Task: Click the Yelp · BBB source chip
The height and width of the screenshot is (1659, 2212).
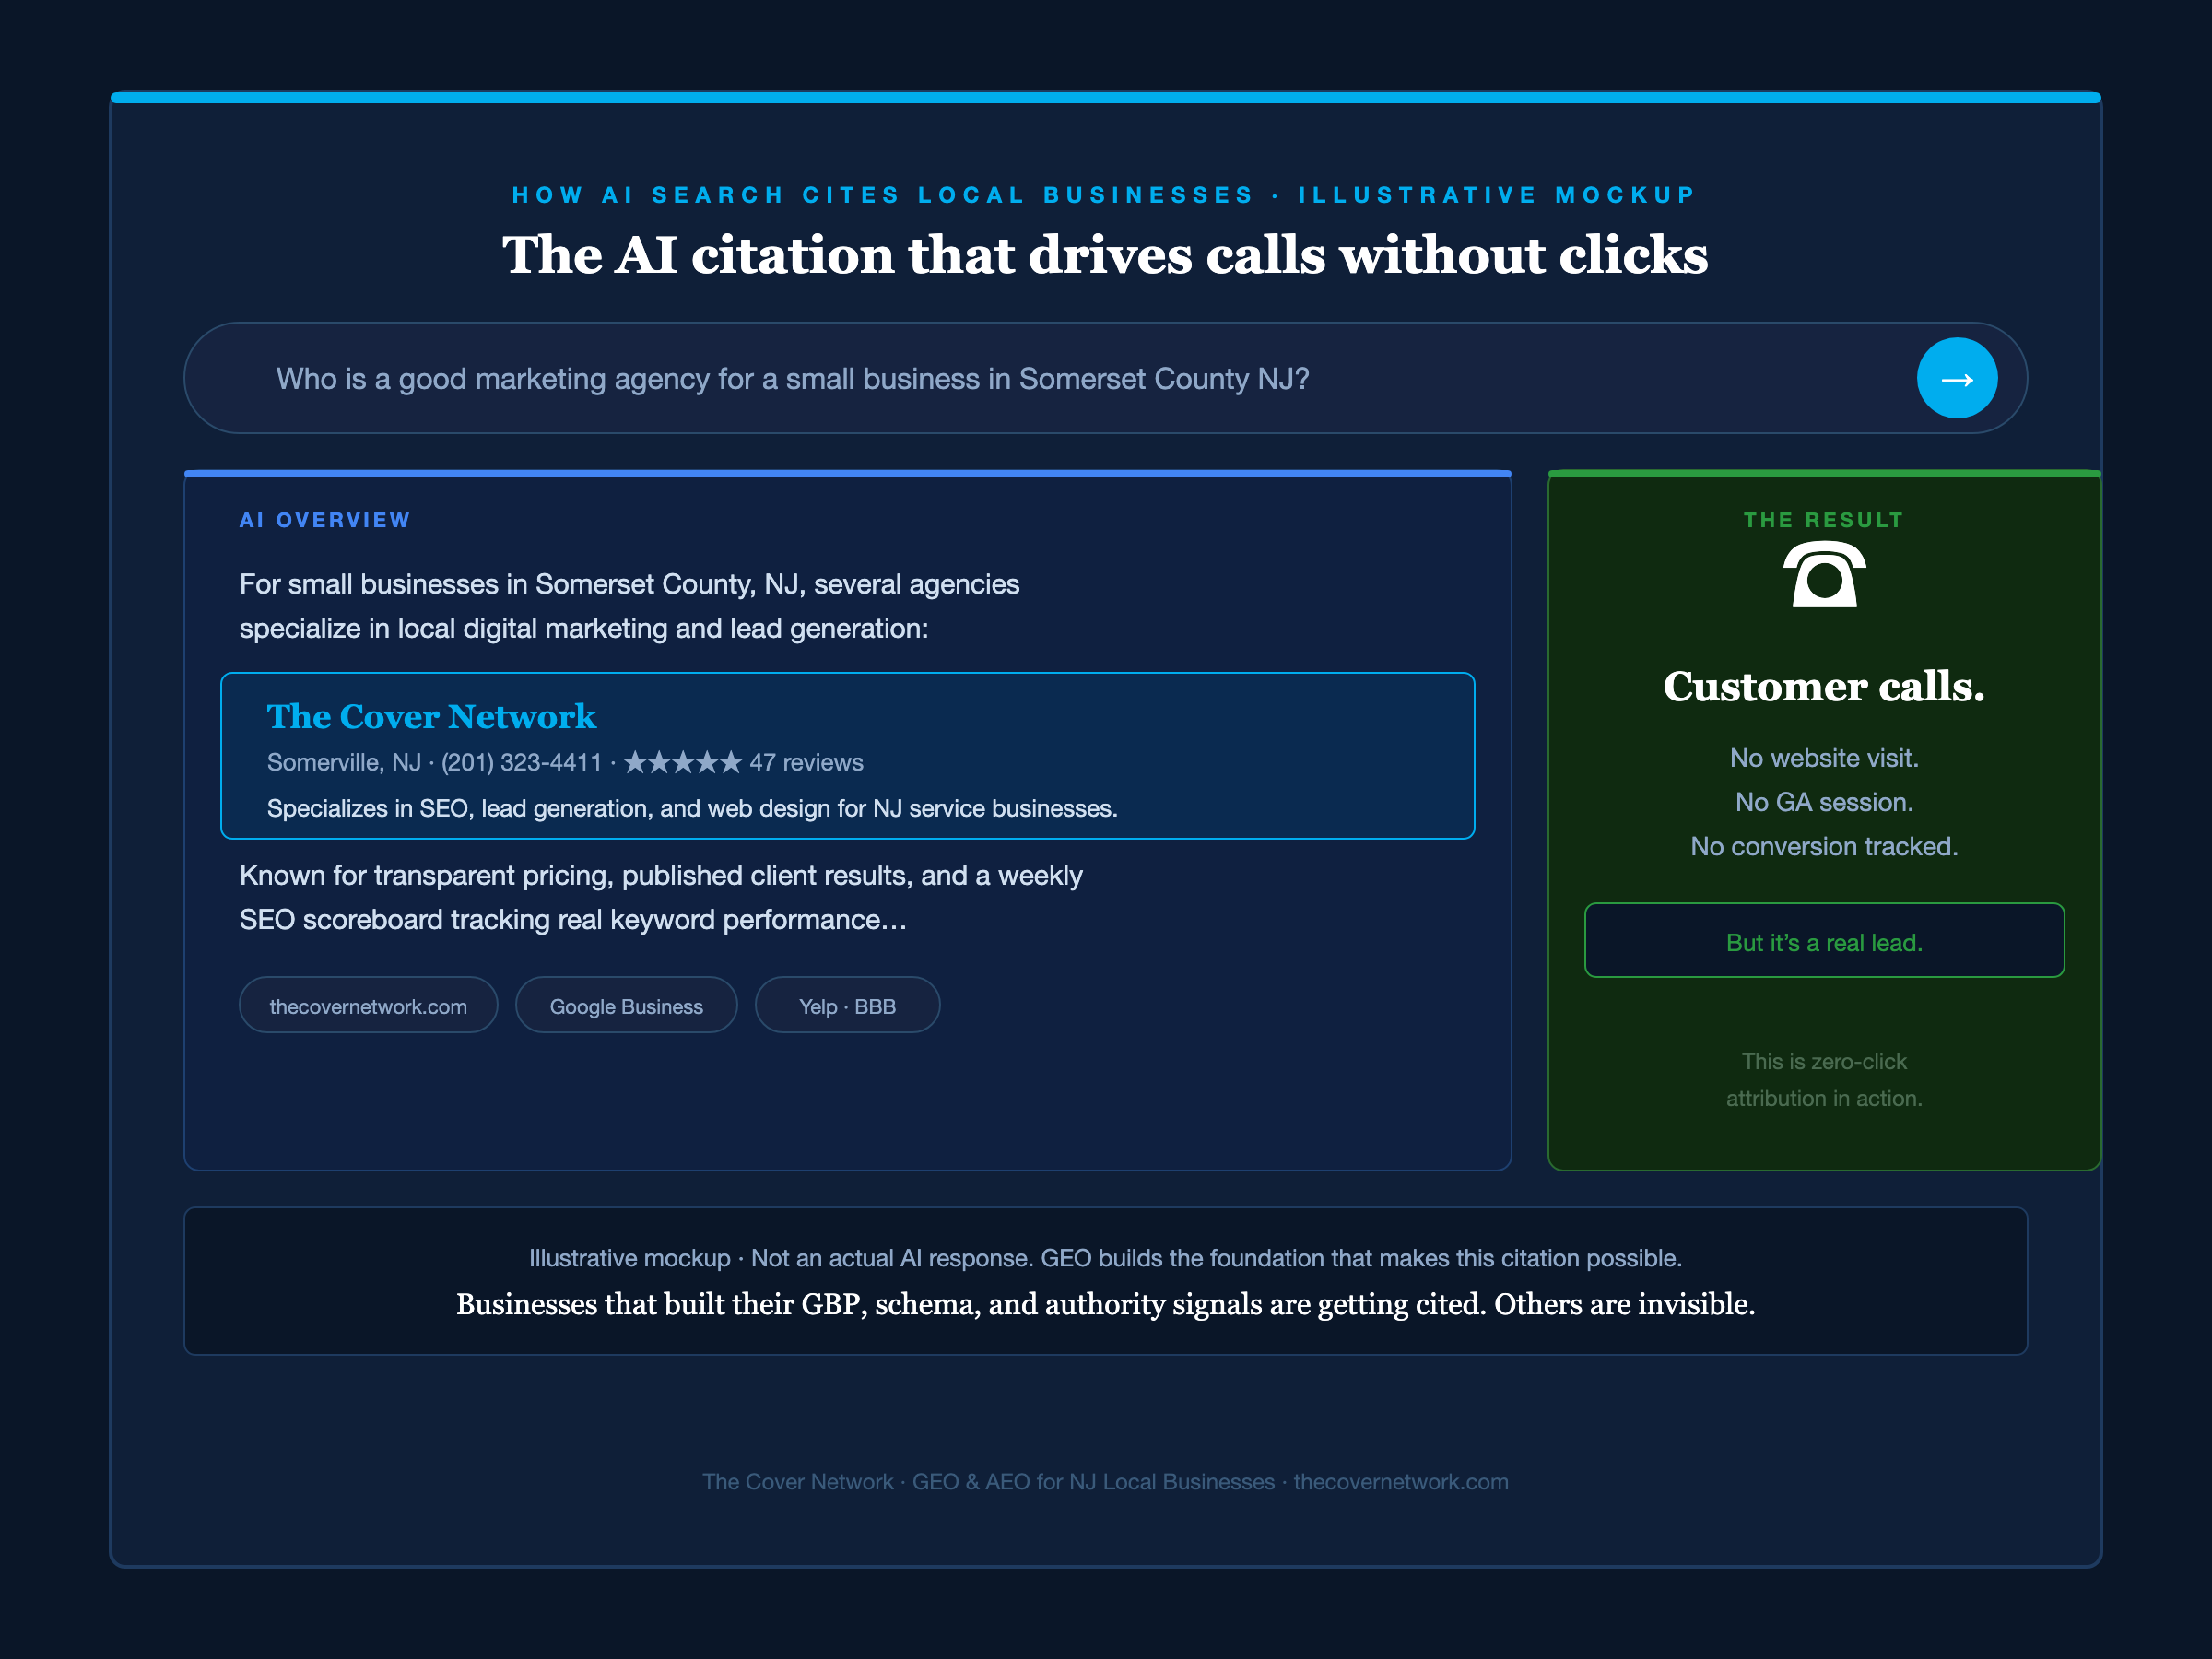Action: click(847, 1006)
